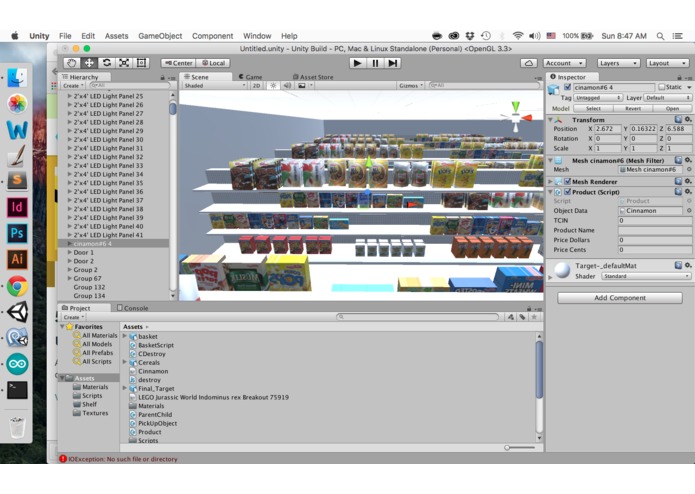This screenshot has height=494, width=695.
Task: Select the Hand tool in Unity toolbar
Action: coord(72,63)
